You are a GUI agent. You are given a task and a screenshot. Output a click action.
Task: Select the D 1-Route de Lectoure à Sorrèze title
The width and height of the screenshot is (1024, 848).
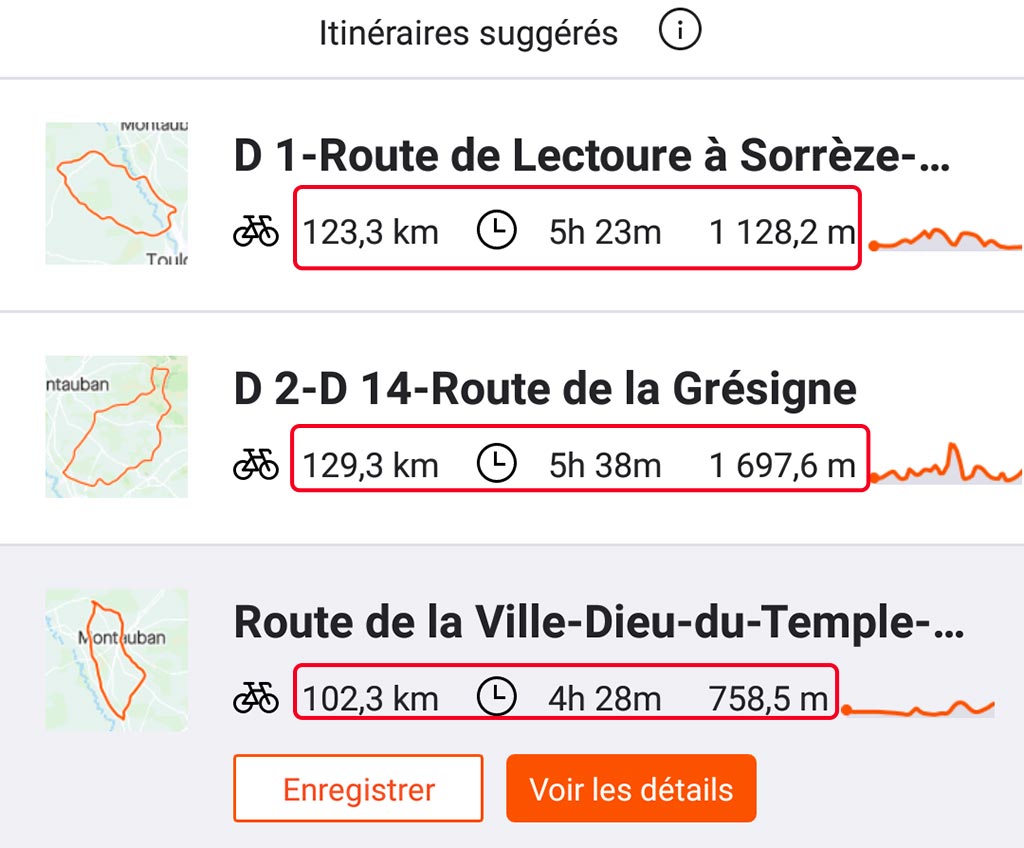coord(592,155)
